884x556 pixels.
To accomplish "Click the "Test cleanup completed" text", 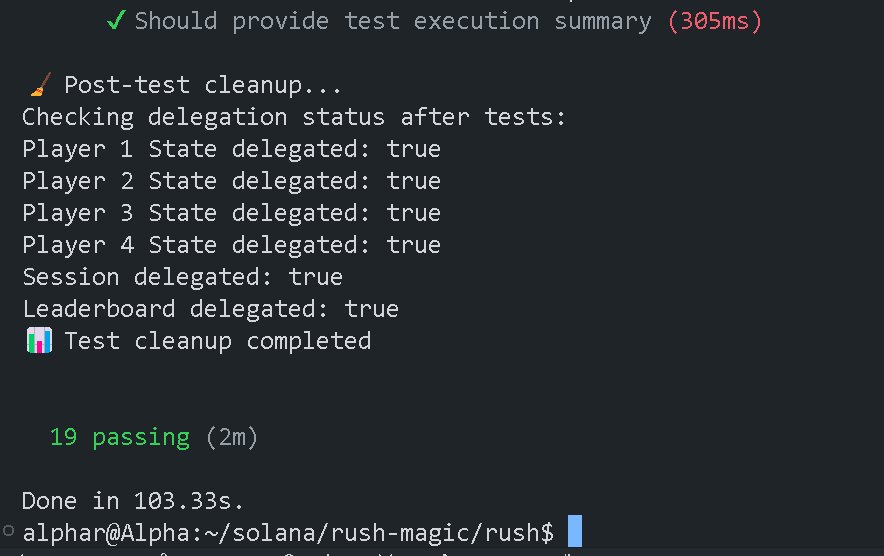I will point(218,341).
